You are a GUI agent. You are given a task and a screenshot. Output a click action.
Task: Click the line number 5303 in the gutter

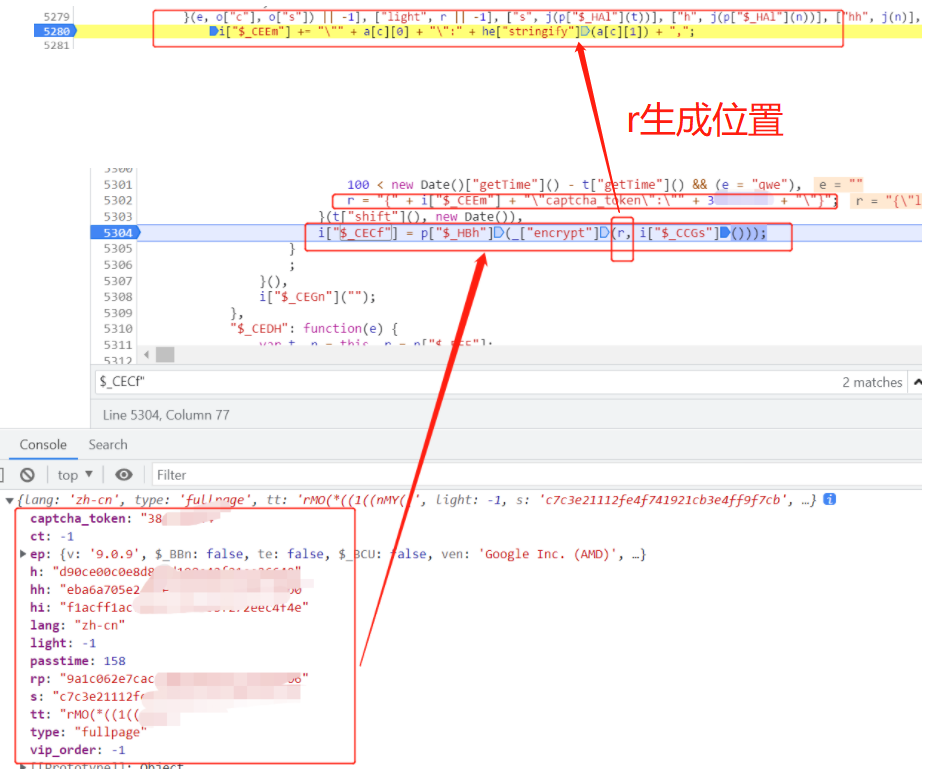tap(118, 216)
